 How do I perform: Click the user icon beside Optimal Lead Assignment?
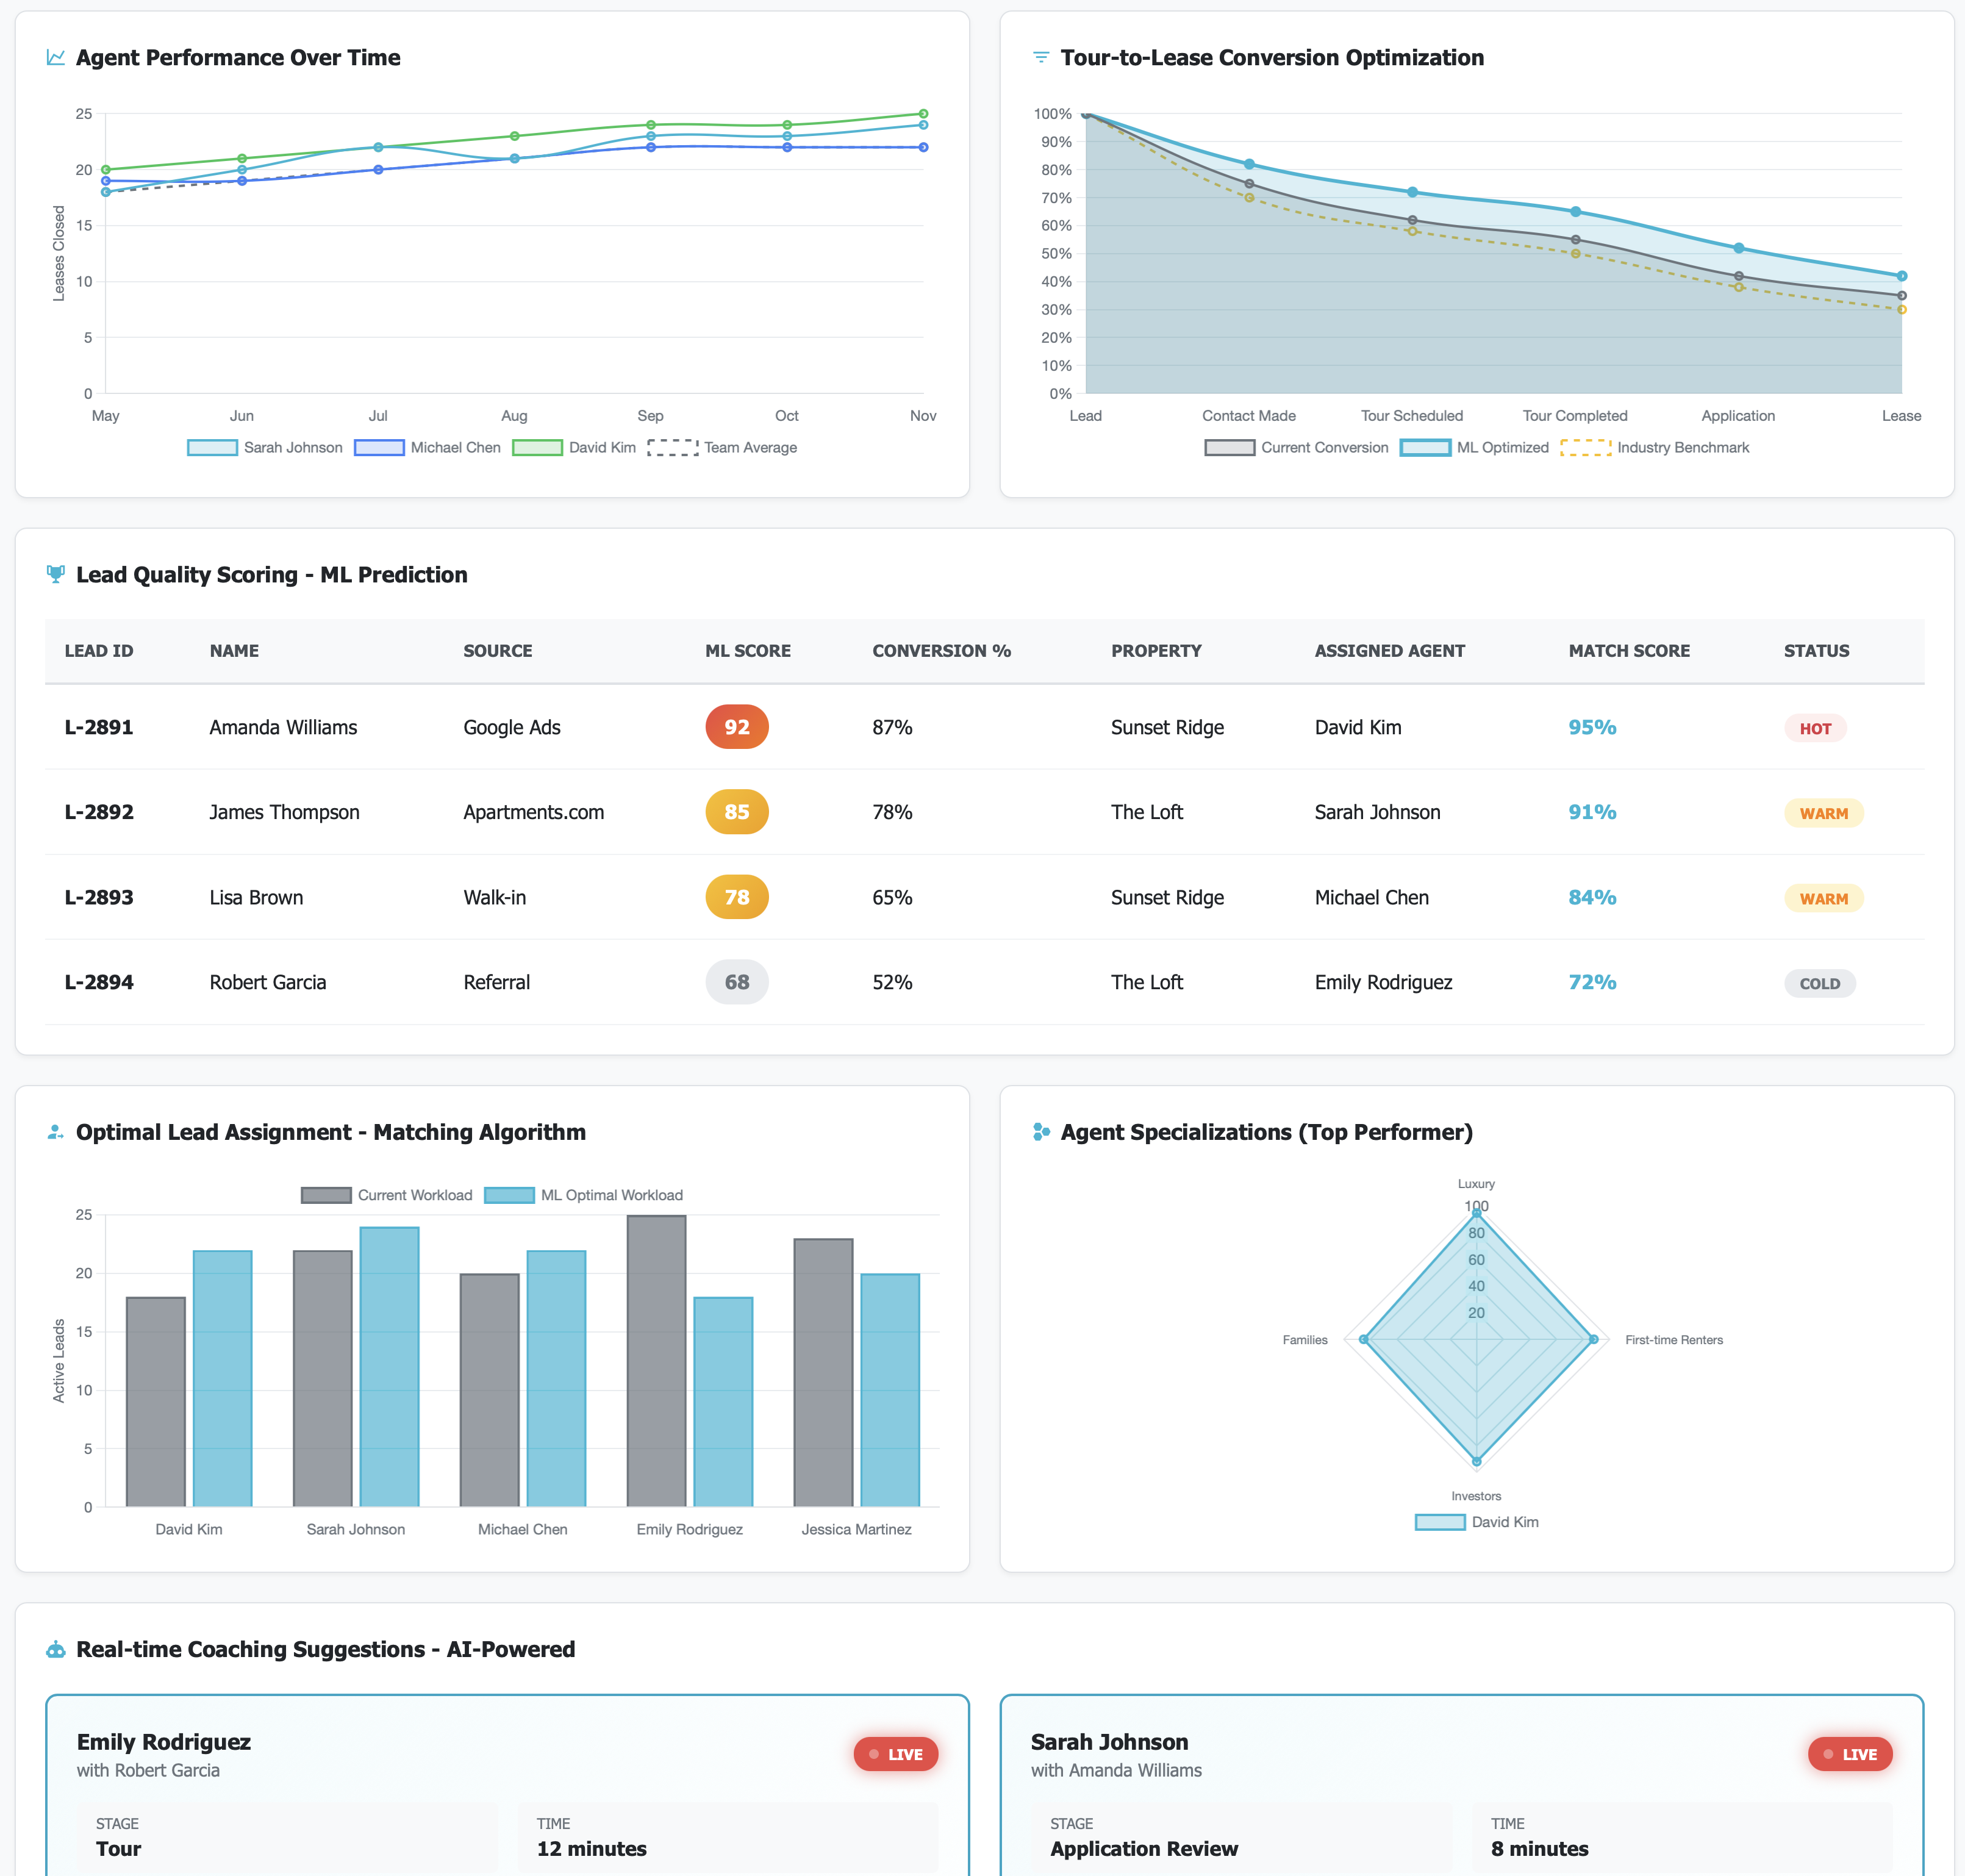[56, 1132]
